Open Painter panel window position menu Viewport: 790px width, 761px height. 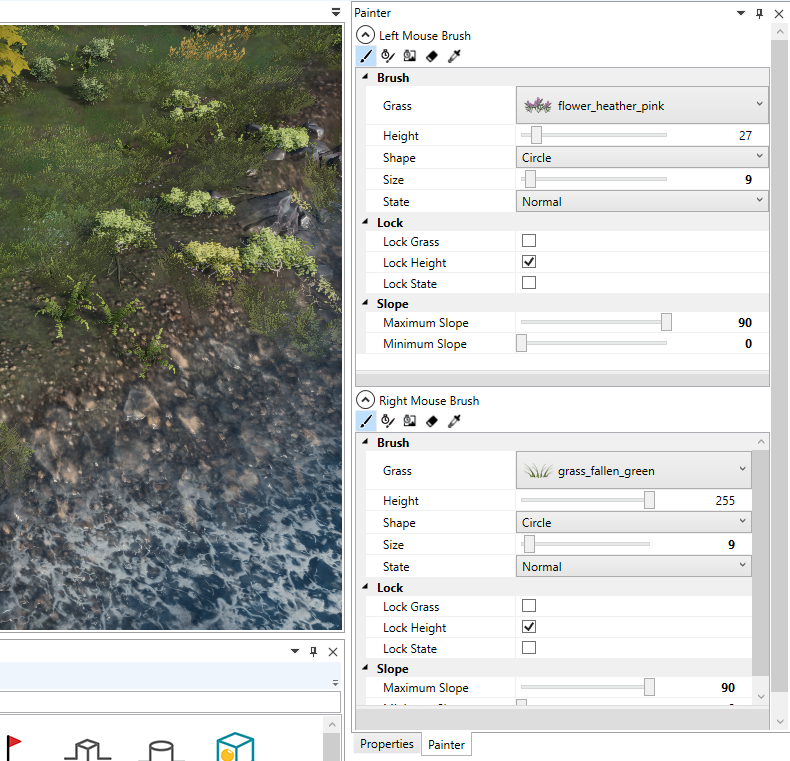pos(741,13)
